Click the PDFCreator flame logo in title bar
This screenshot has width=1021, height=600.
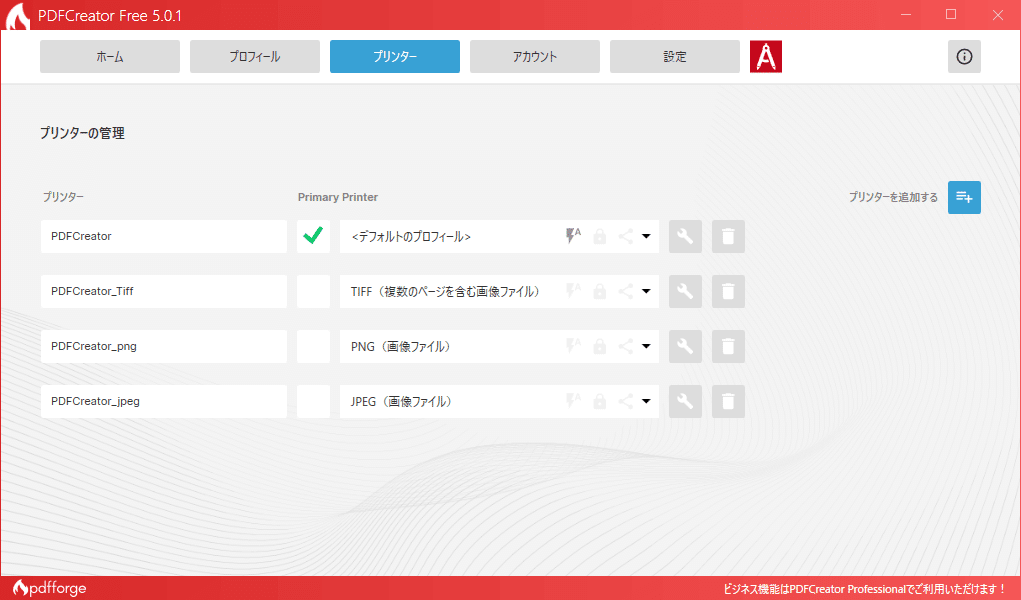[x=18, y=16]
